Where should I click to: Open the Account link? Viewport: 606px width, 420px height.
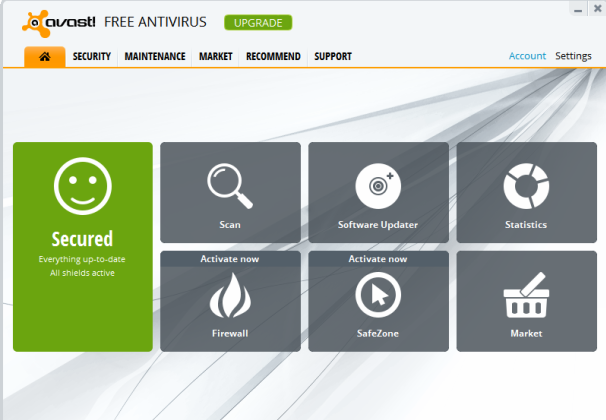[527, 56]
